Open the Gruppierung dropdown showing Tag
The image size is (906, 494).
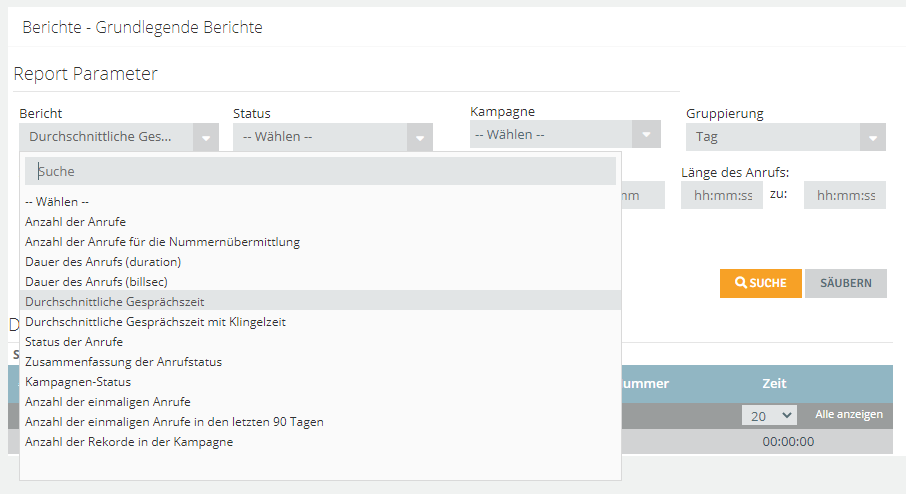pos(786,138)
